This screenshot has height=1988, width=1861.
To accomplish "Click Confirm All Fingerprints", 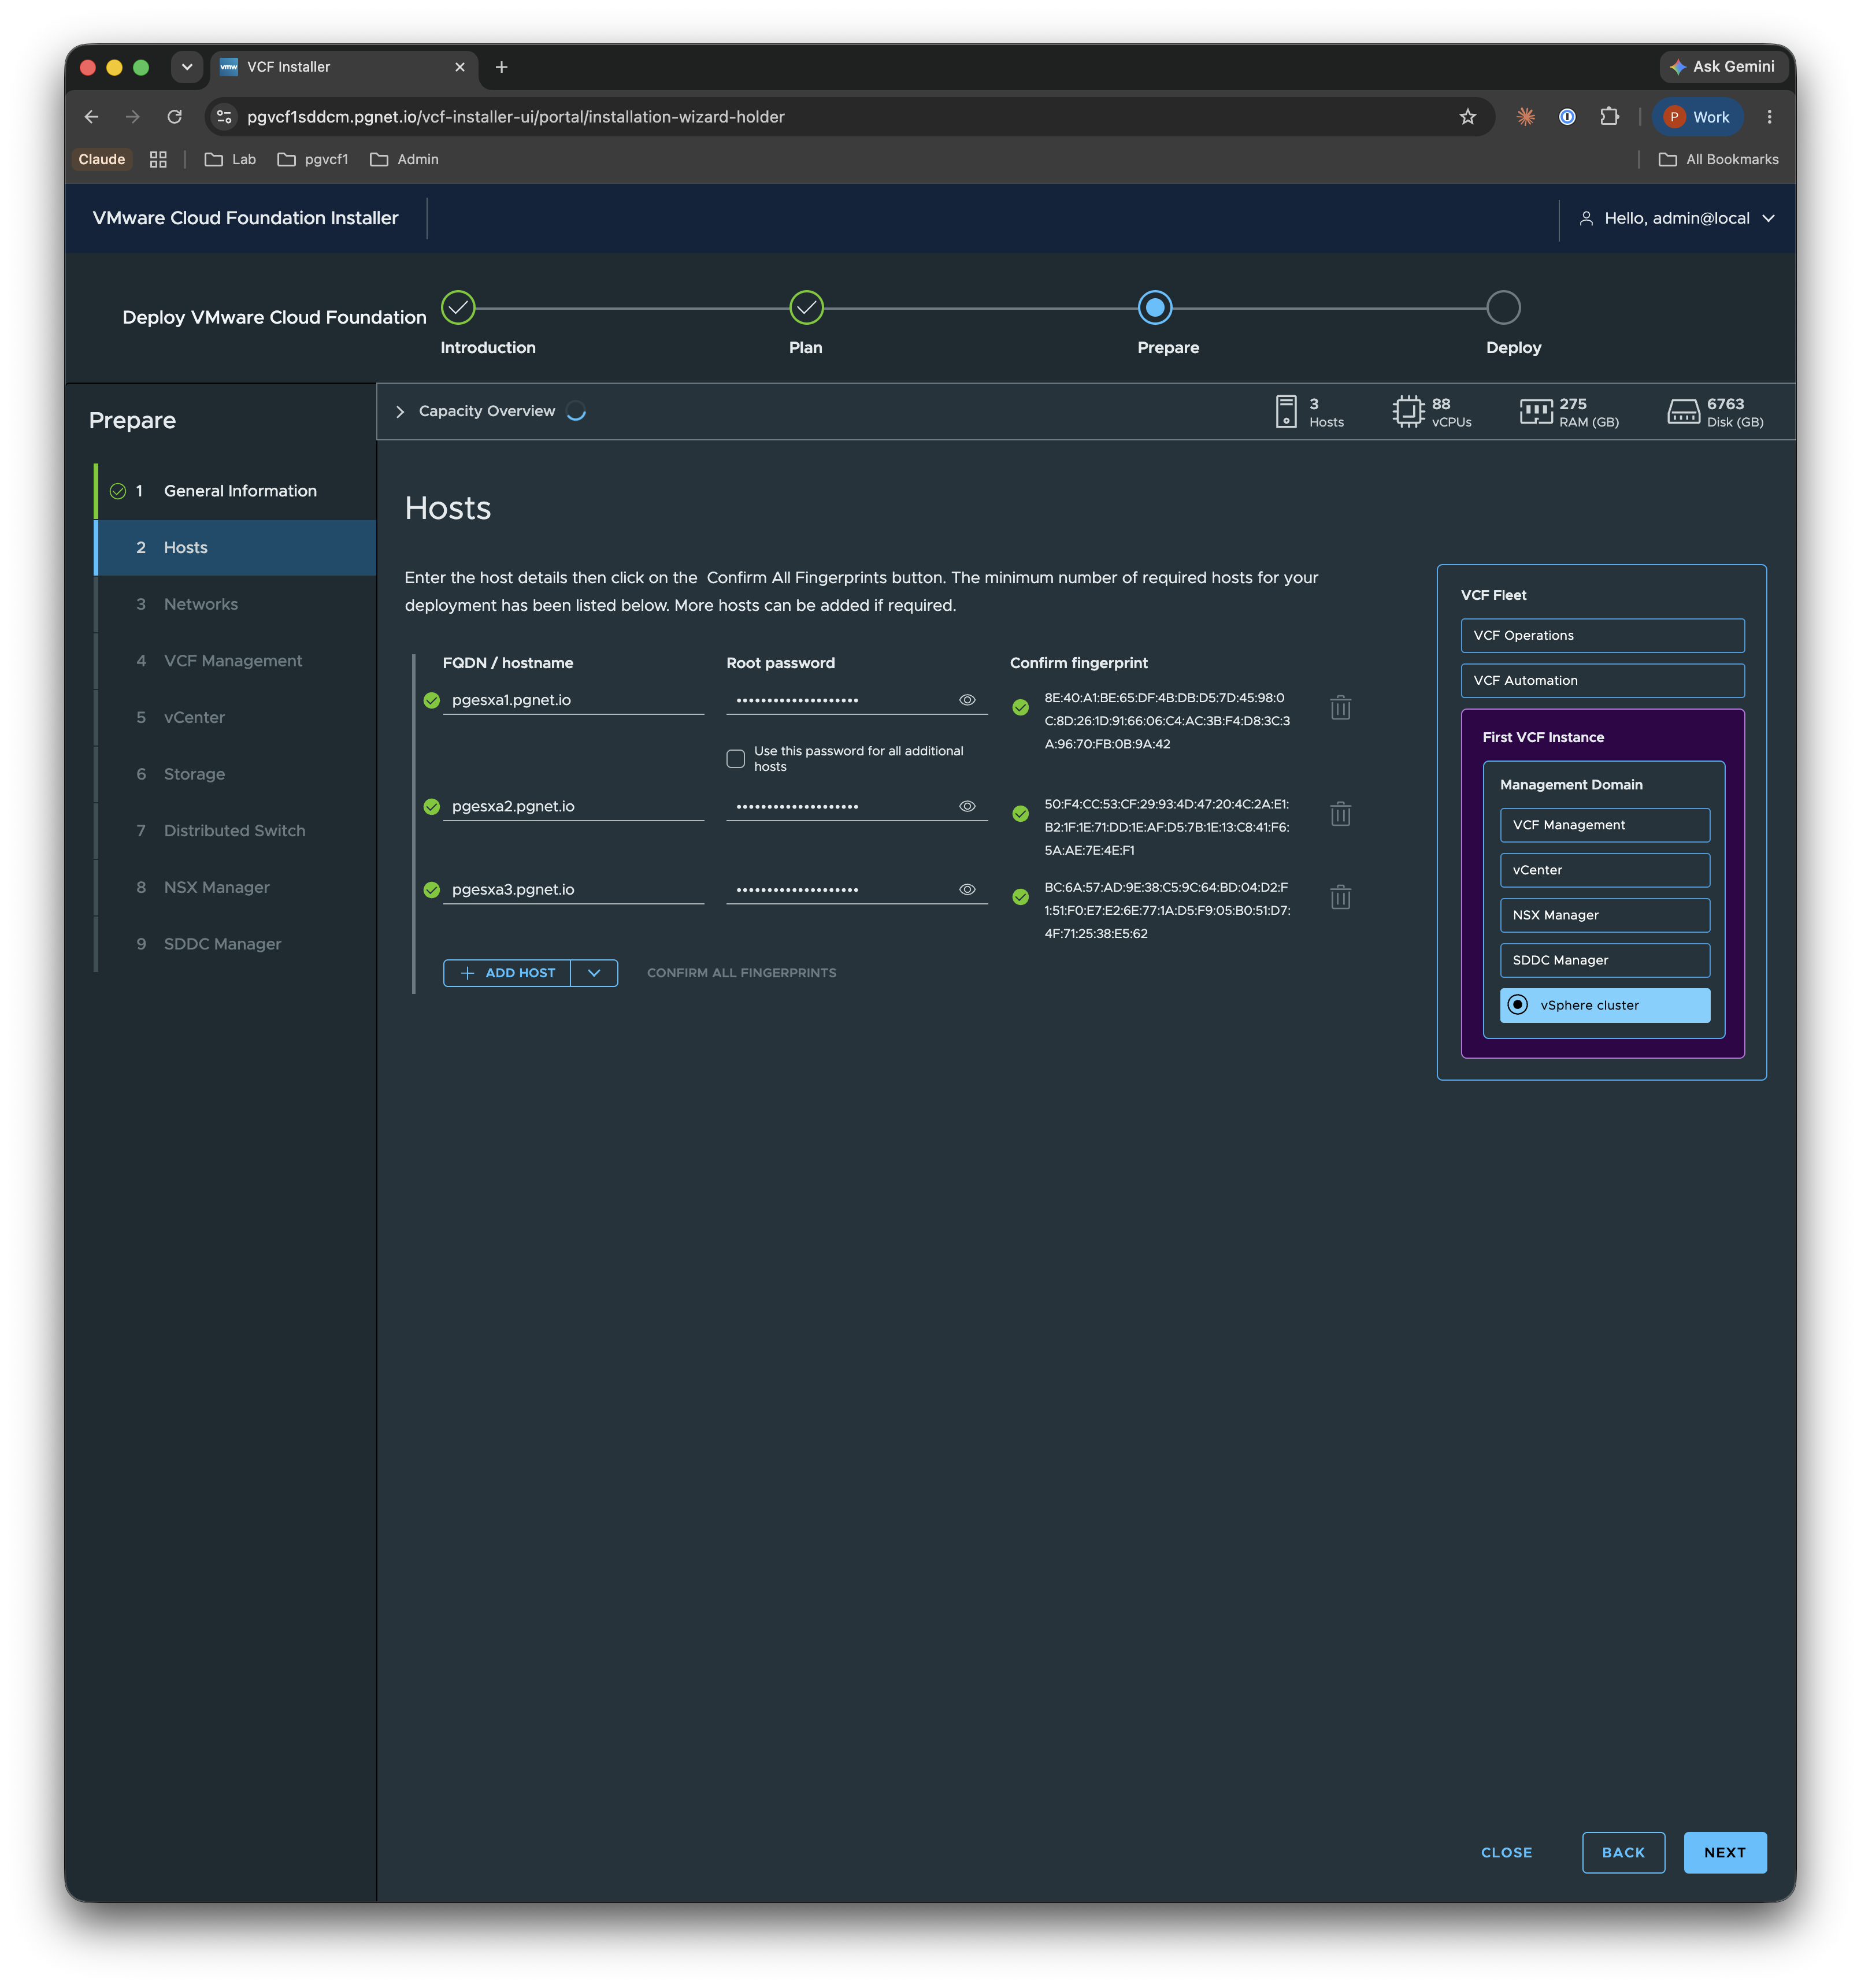I will tap(741, 973).
